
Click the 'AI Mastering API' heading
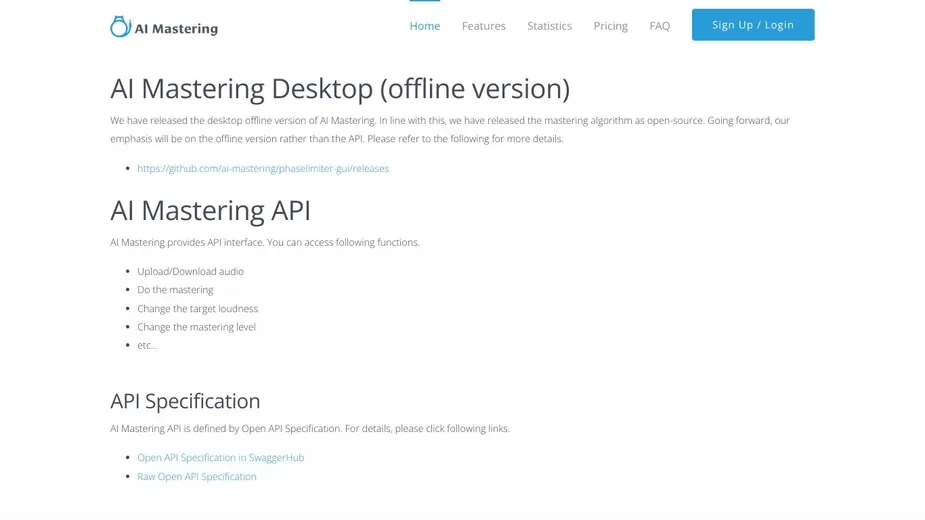pos(211,210)
